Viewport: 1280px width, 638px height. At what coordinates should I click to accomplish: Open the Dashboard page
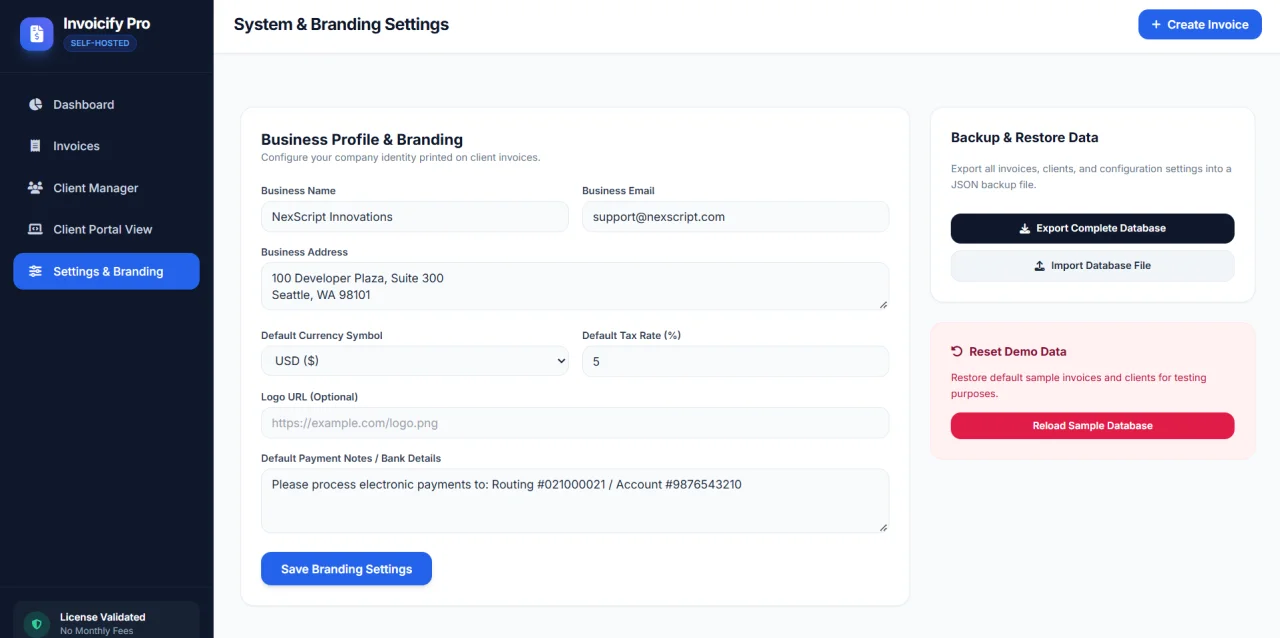coord(106,104)
